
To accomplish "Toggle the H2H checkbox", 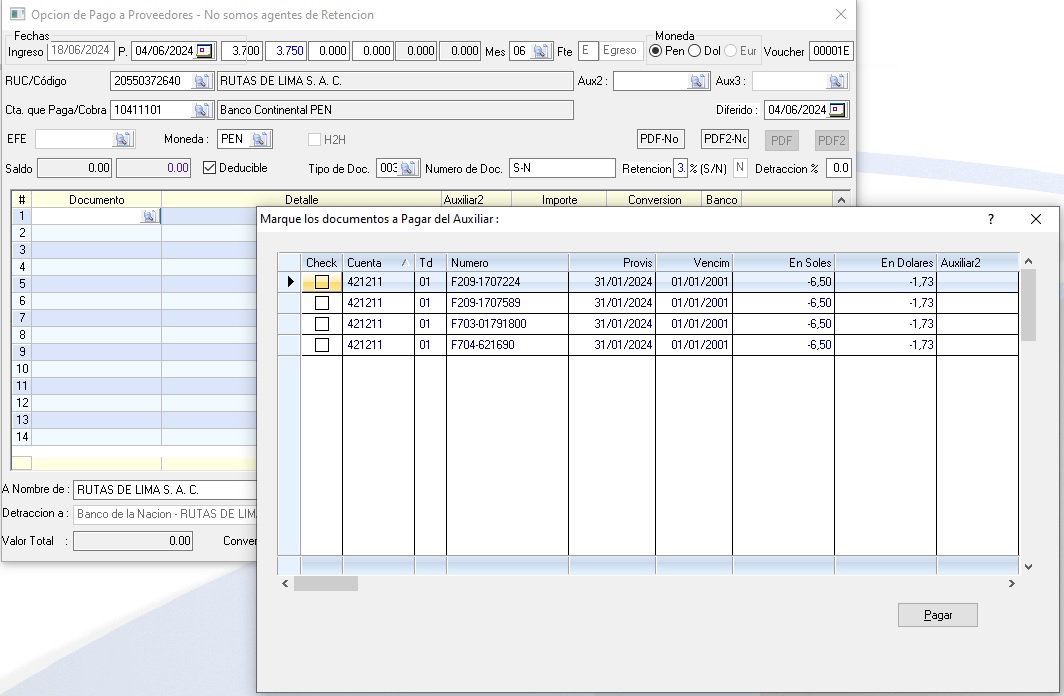I will pos(314,139).
